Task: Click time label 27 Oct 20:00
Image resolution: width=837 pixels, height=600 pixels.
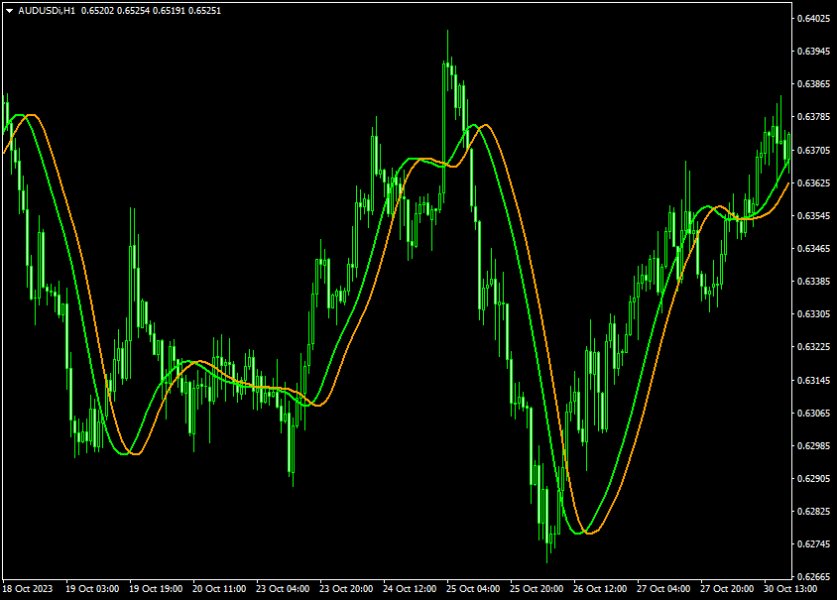Action: (x=728, y=589)
